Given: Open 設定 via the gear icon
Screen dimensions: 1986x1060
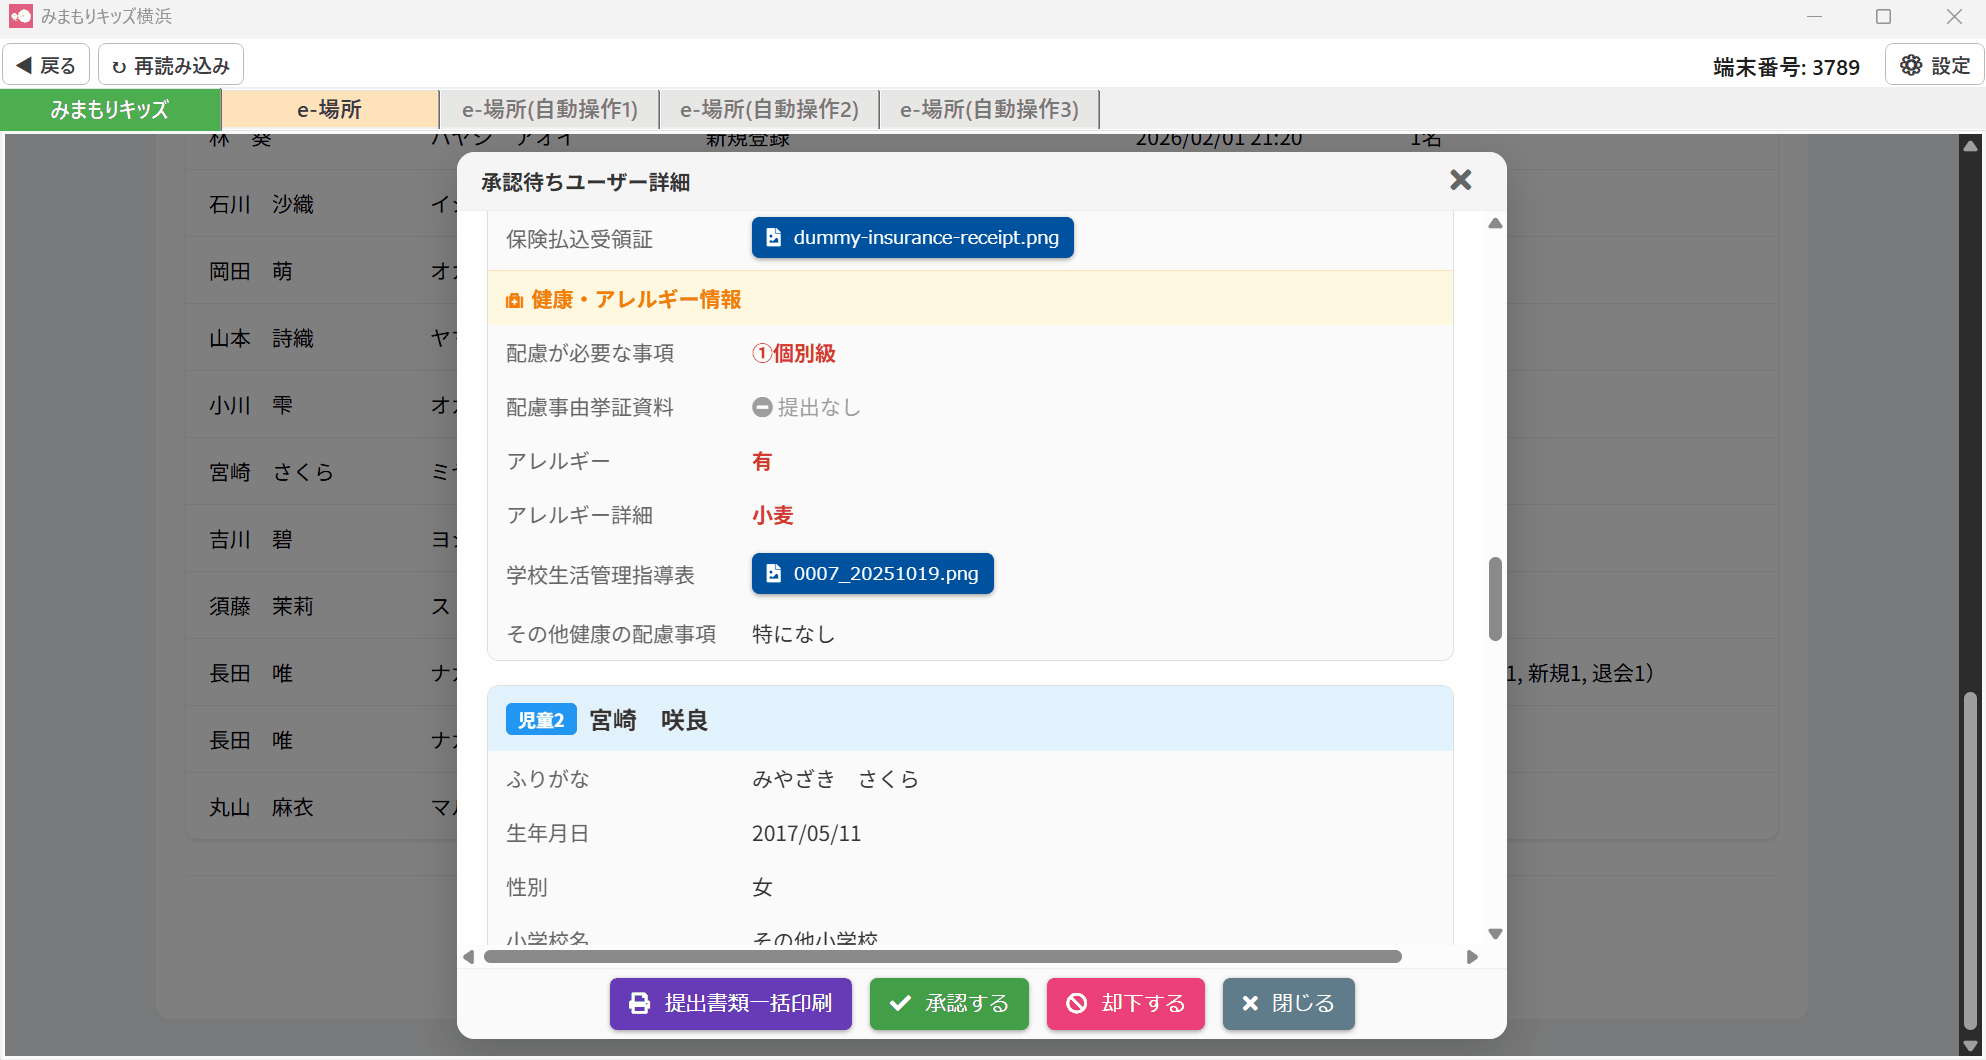Looking at the screenshot, I should pyautogui.click(x=1934, y=66).
